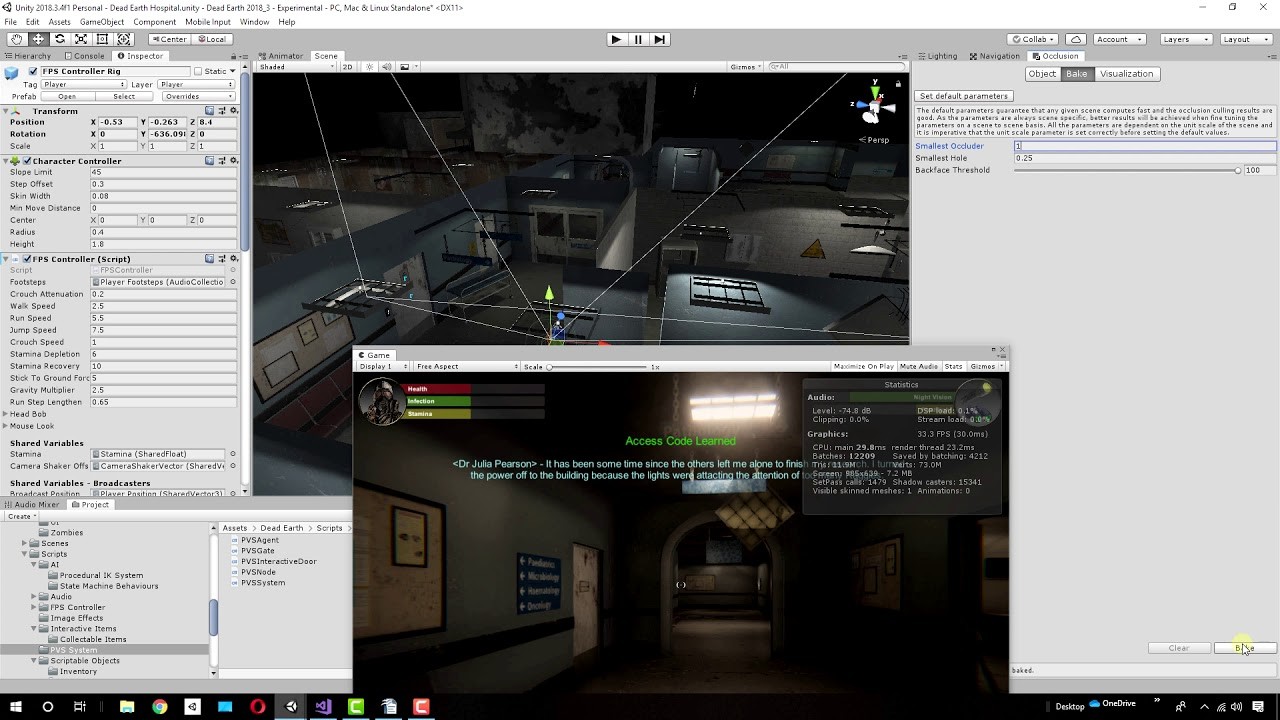Select the Scale tool in toolbar
This screenshot has height=720, width=1280.
point(81,39)
